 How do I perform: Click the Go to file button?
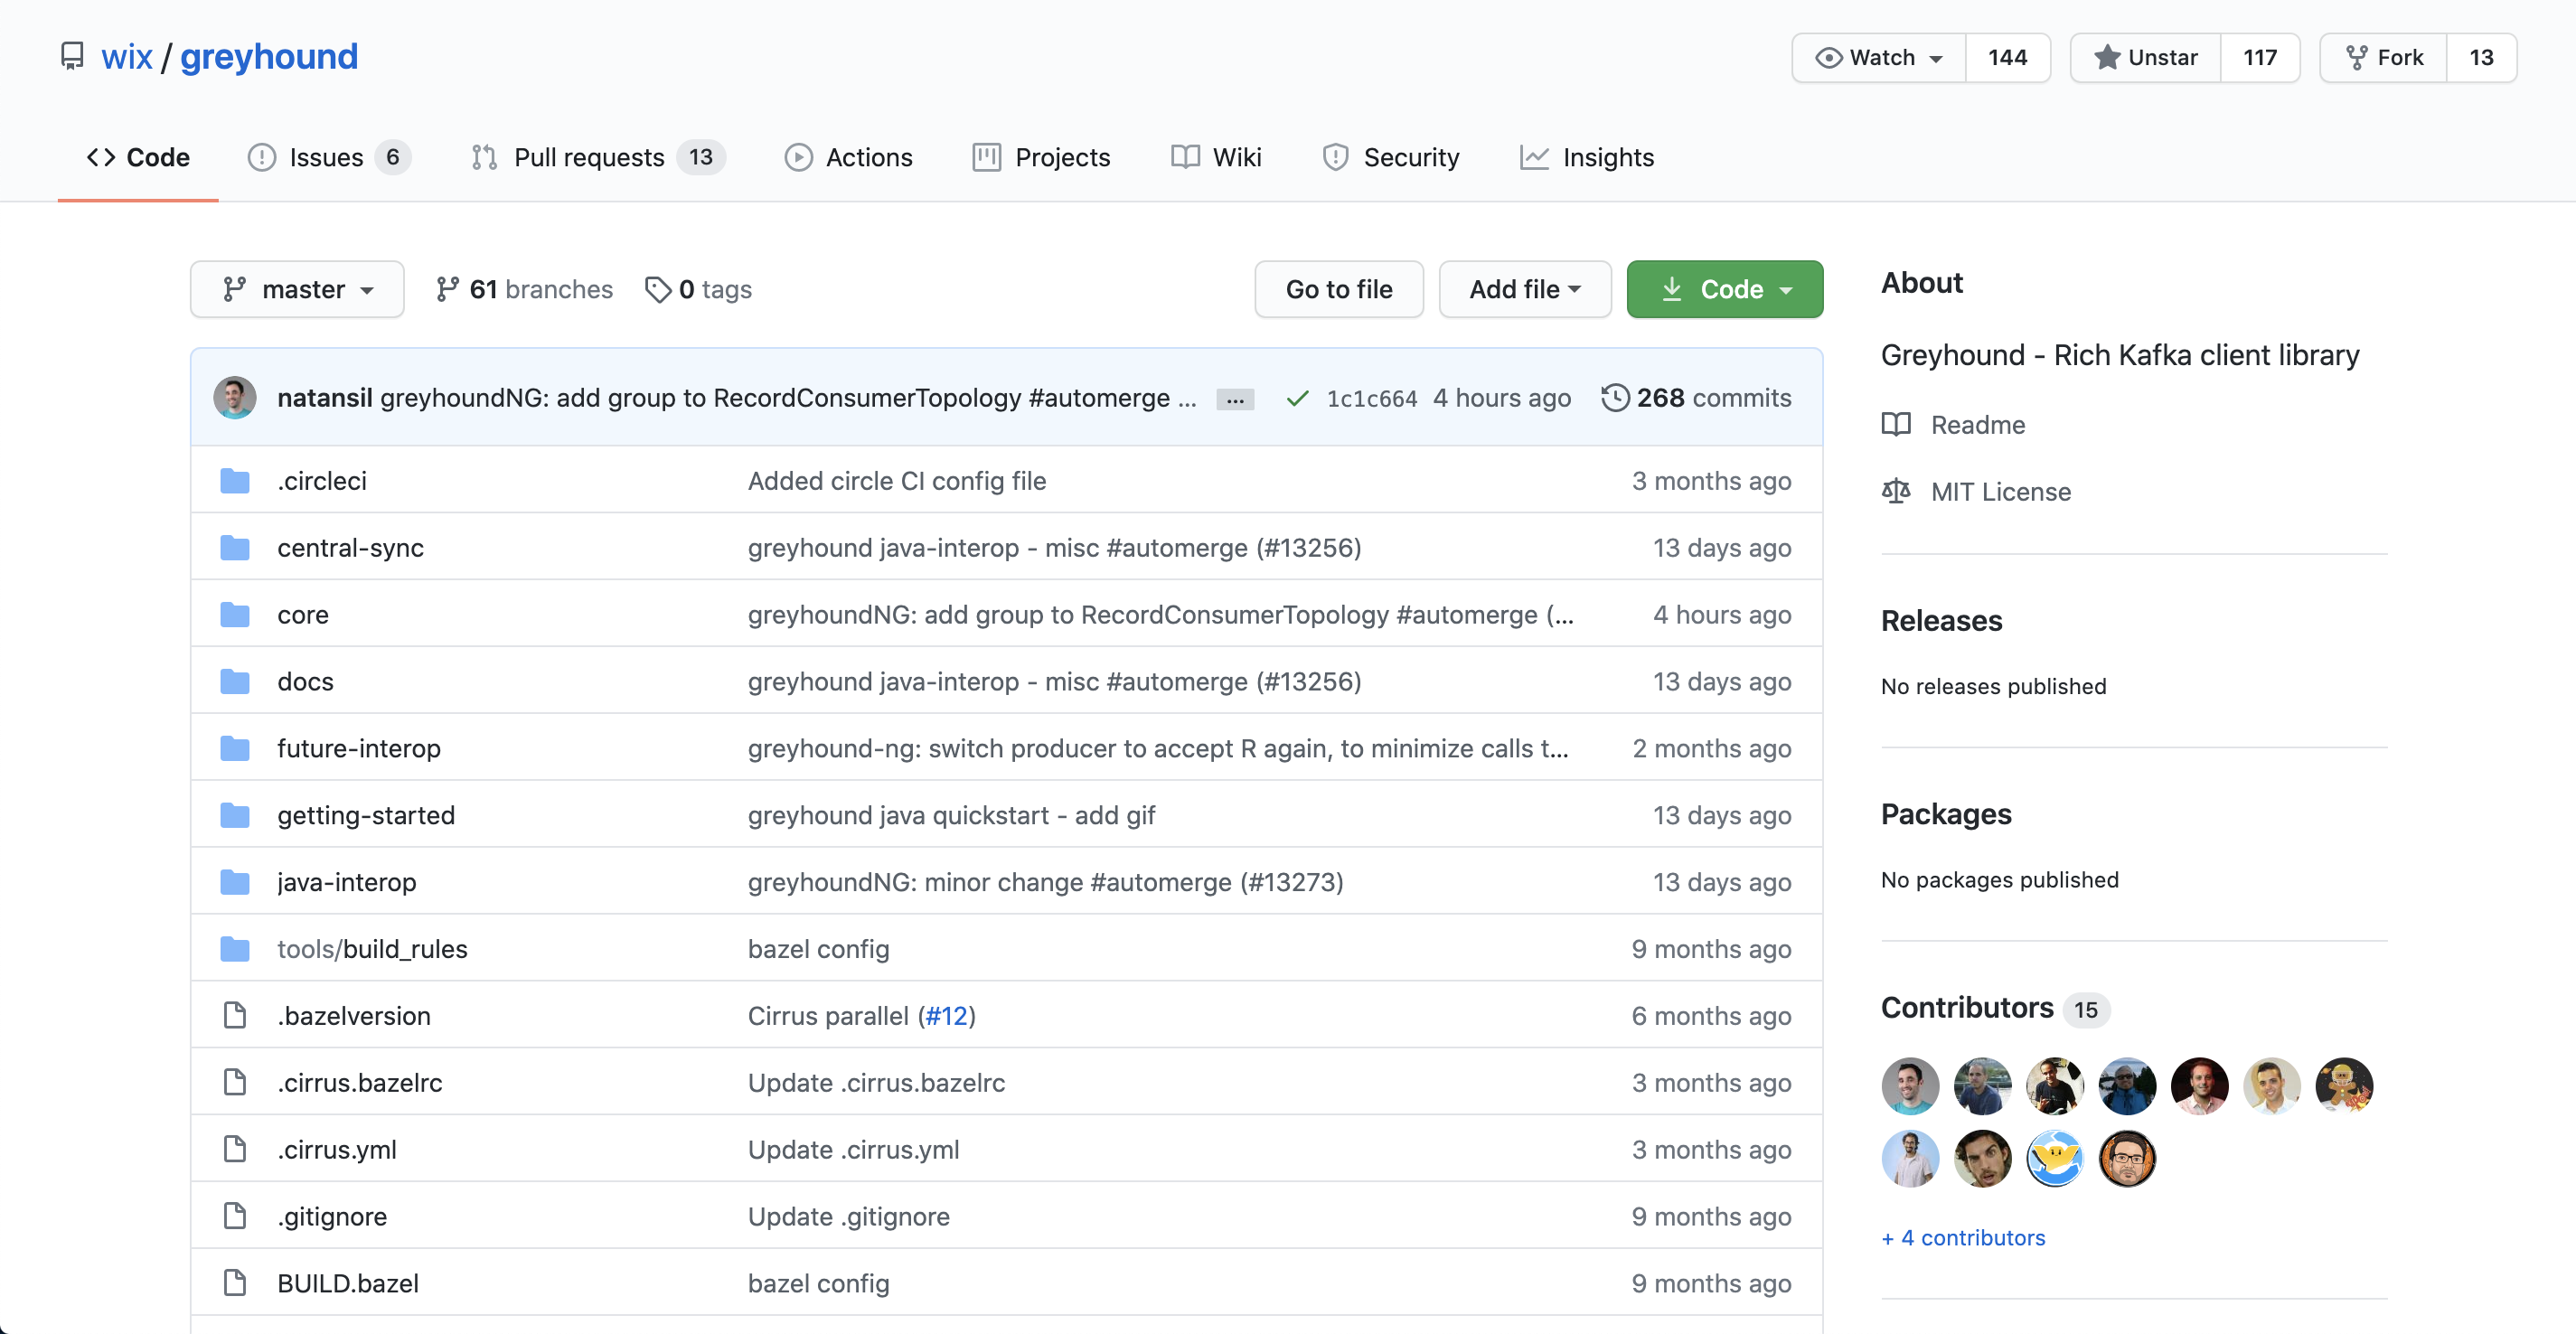[x=1338, y=290]
